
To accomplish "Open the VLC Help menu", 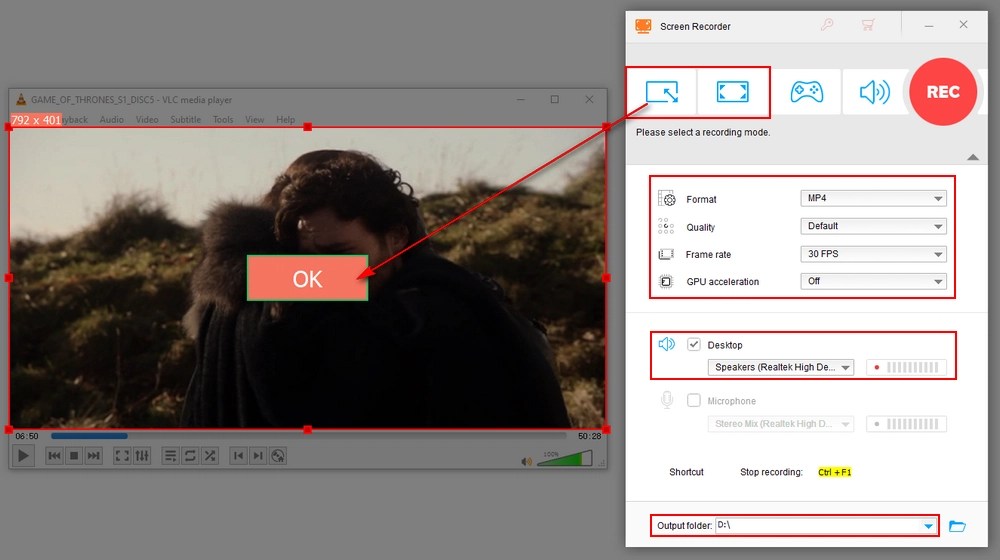I will 286,119.
